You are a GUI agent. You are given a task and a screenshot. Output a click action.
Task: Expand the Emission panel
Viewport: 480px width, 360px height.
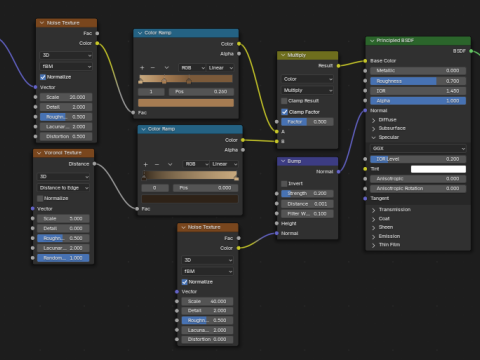tap(373, 237)
